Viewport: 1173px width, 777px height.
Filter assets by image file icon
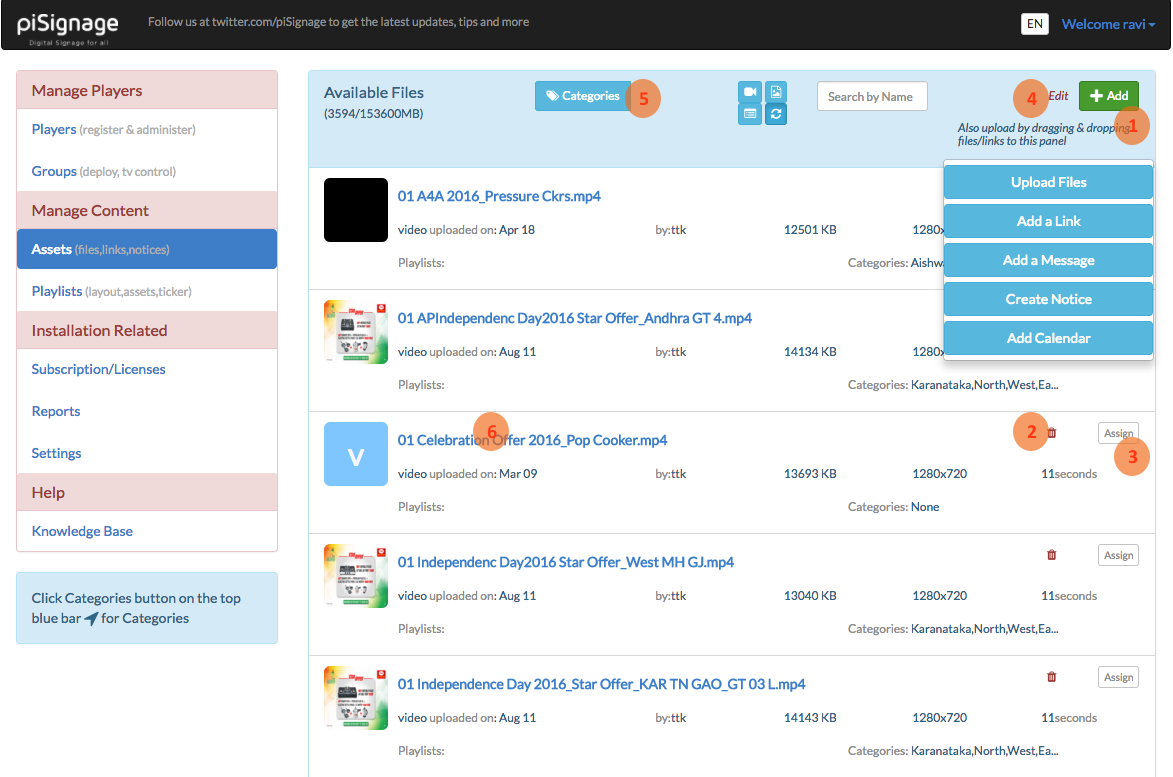[775, 93]
